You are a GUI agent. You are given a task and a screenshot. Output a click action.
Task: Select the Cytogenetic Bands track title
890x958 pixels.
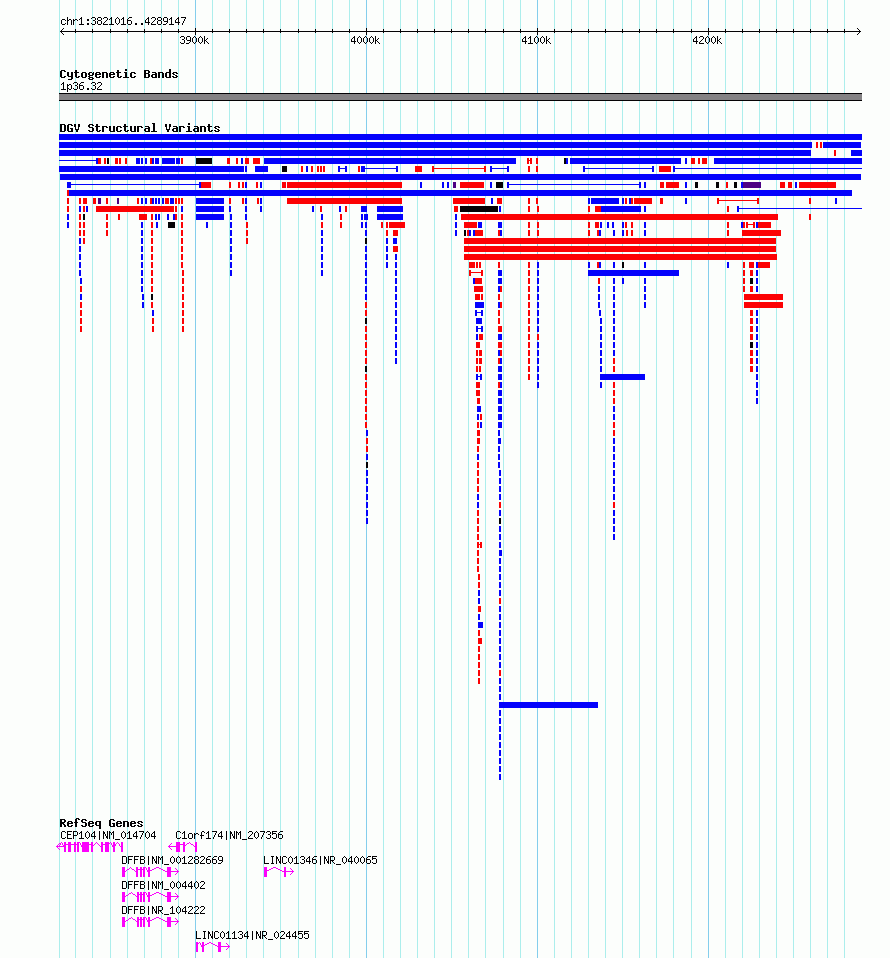119,74
